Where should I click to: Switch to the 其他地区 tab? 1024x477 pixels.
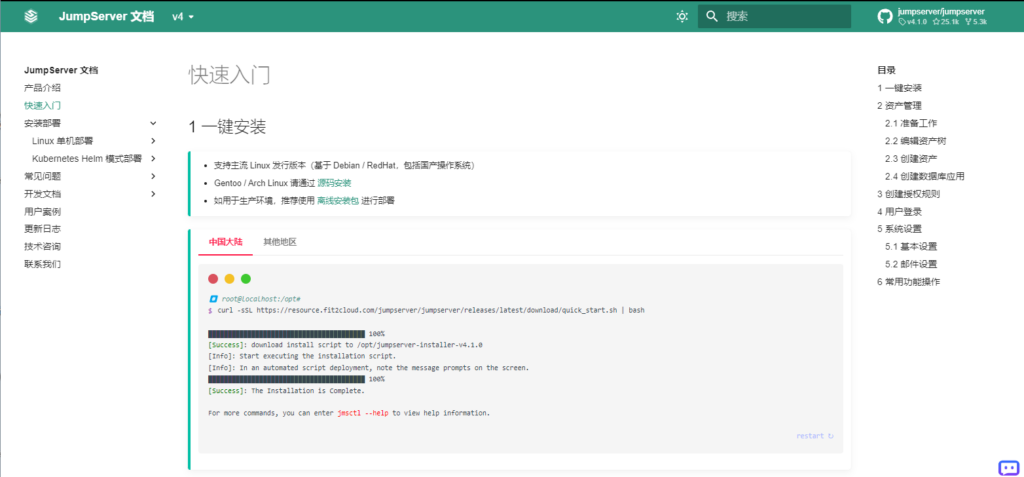pos(280,242)
